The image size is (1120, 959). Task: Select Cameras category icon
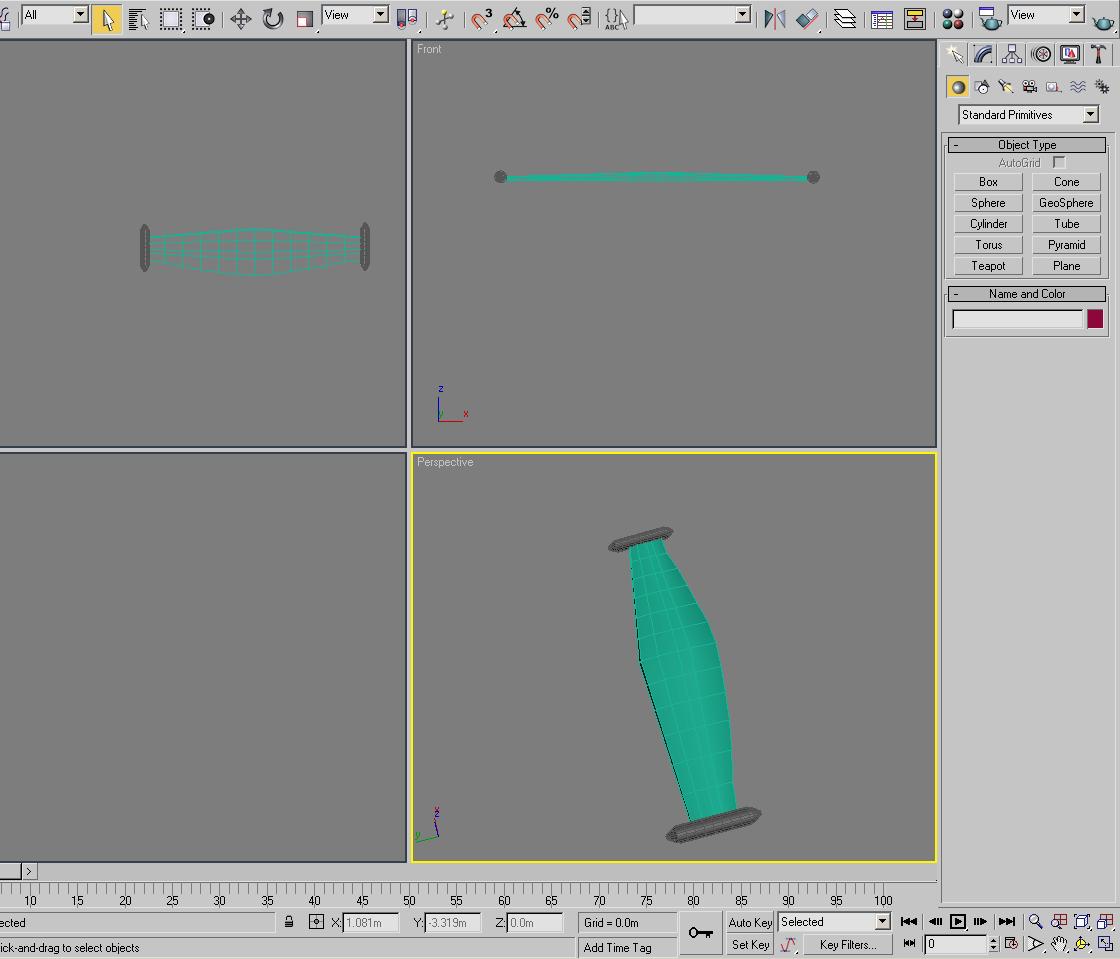[x=1029, y=87]
